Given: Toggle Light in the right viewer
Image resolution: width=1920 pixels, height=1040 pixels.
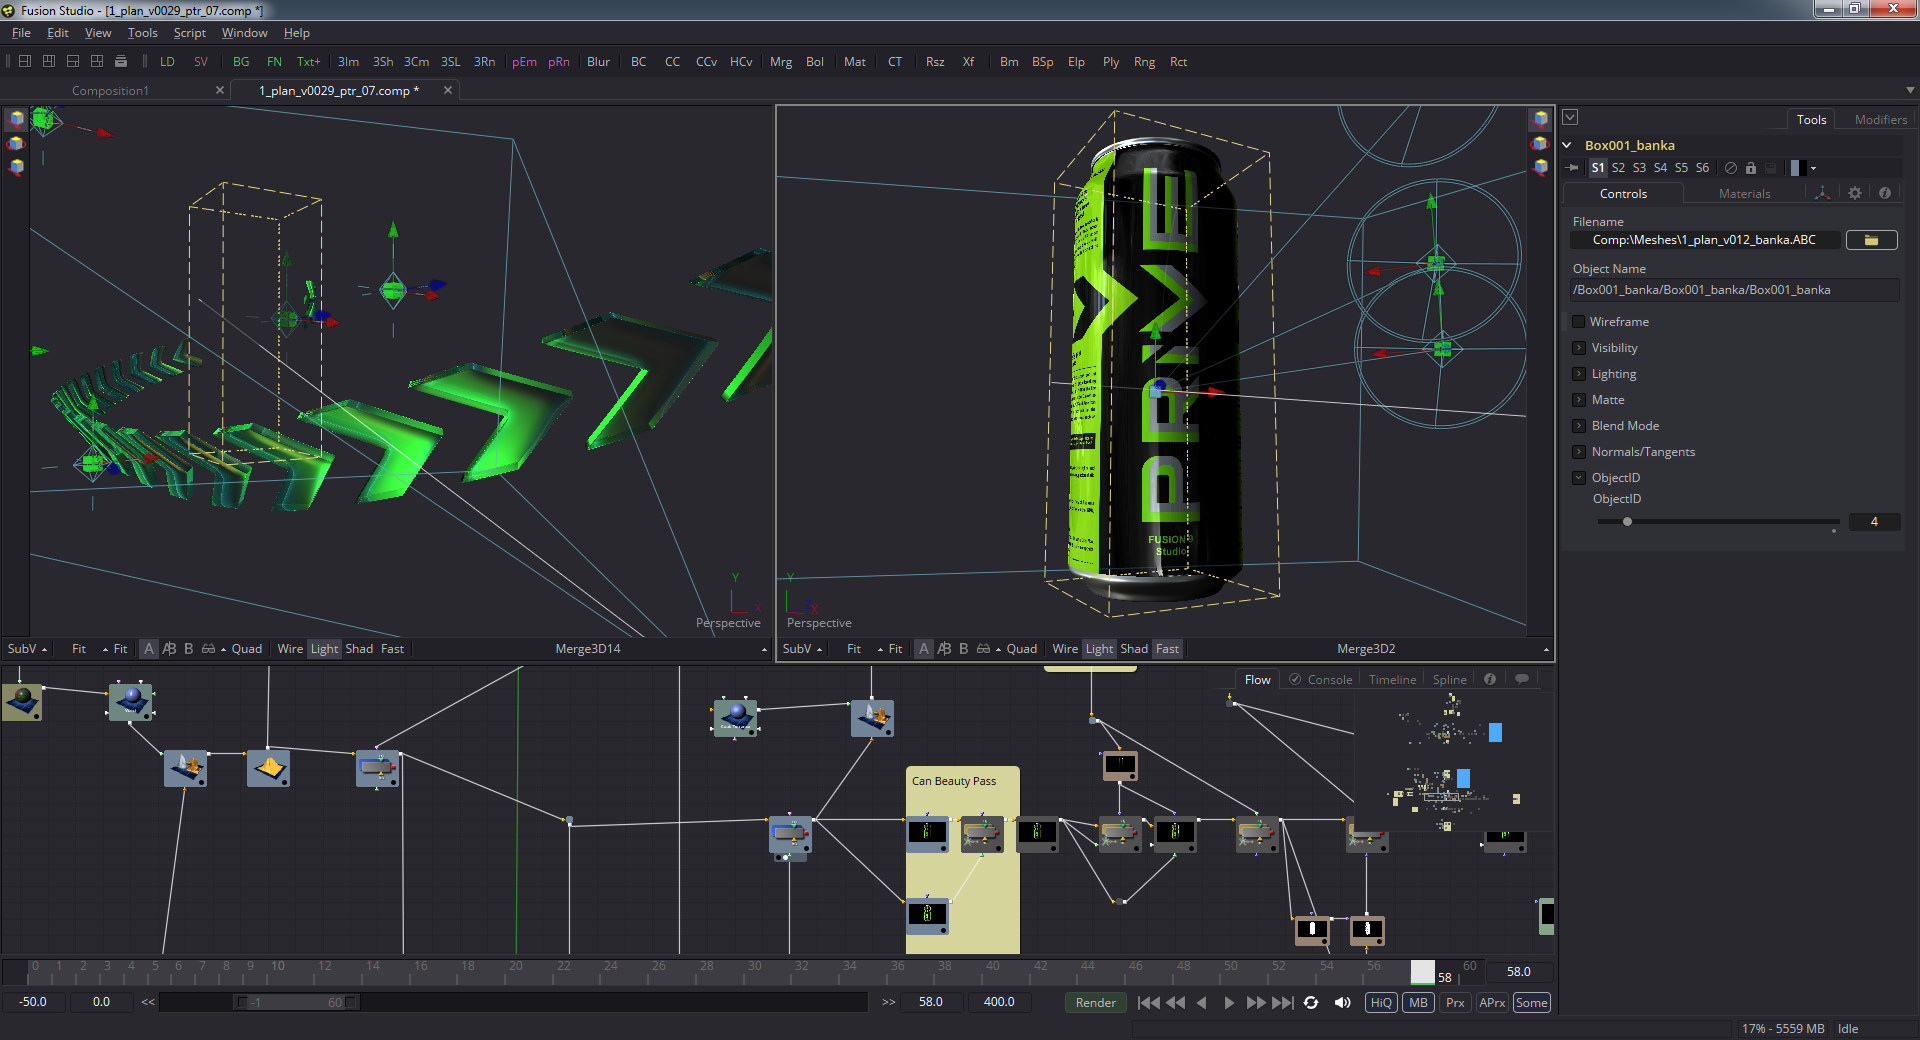Looking at the screenshot, I should pyautogui.click(x=1099, y=649).
